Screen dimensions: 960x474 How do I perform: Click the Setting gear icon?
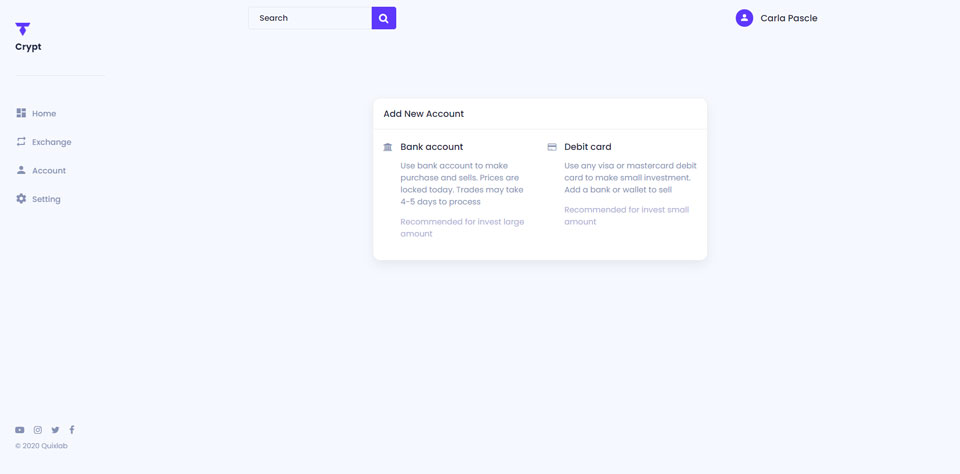click(21, 199)
